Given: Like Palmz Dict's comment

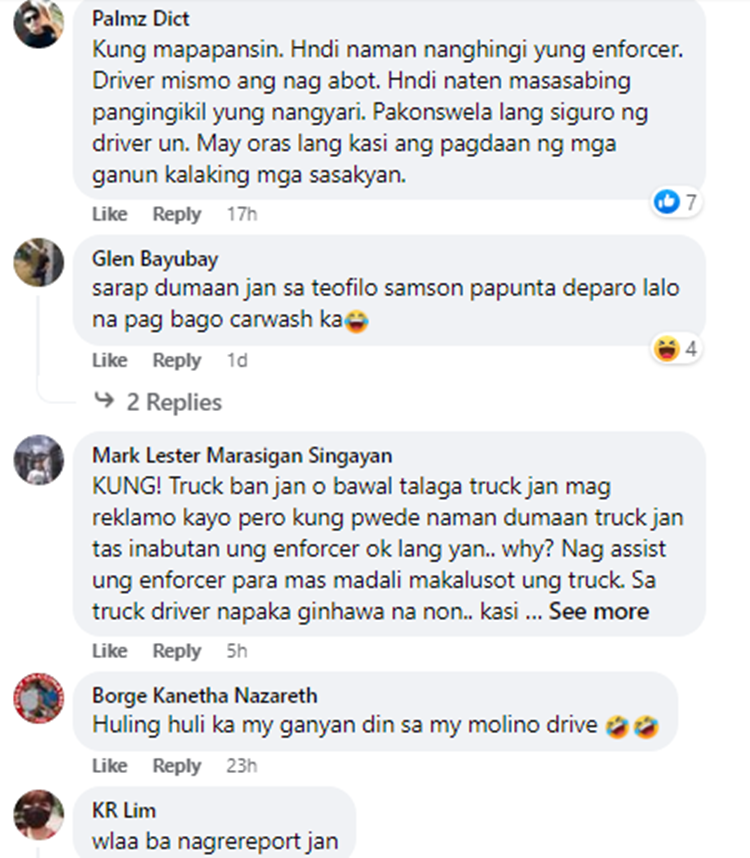Looking at the screenshot, I should click(109, 214).
